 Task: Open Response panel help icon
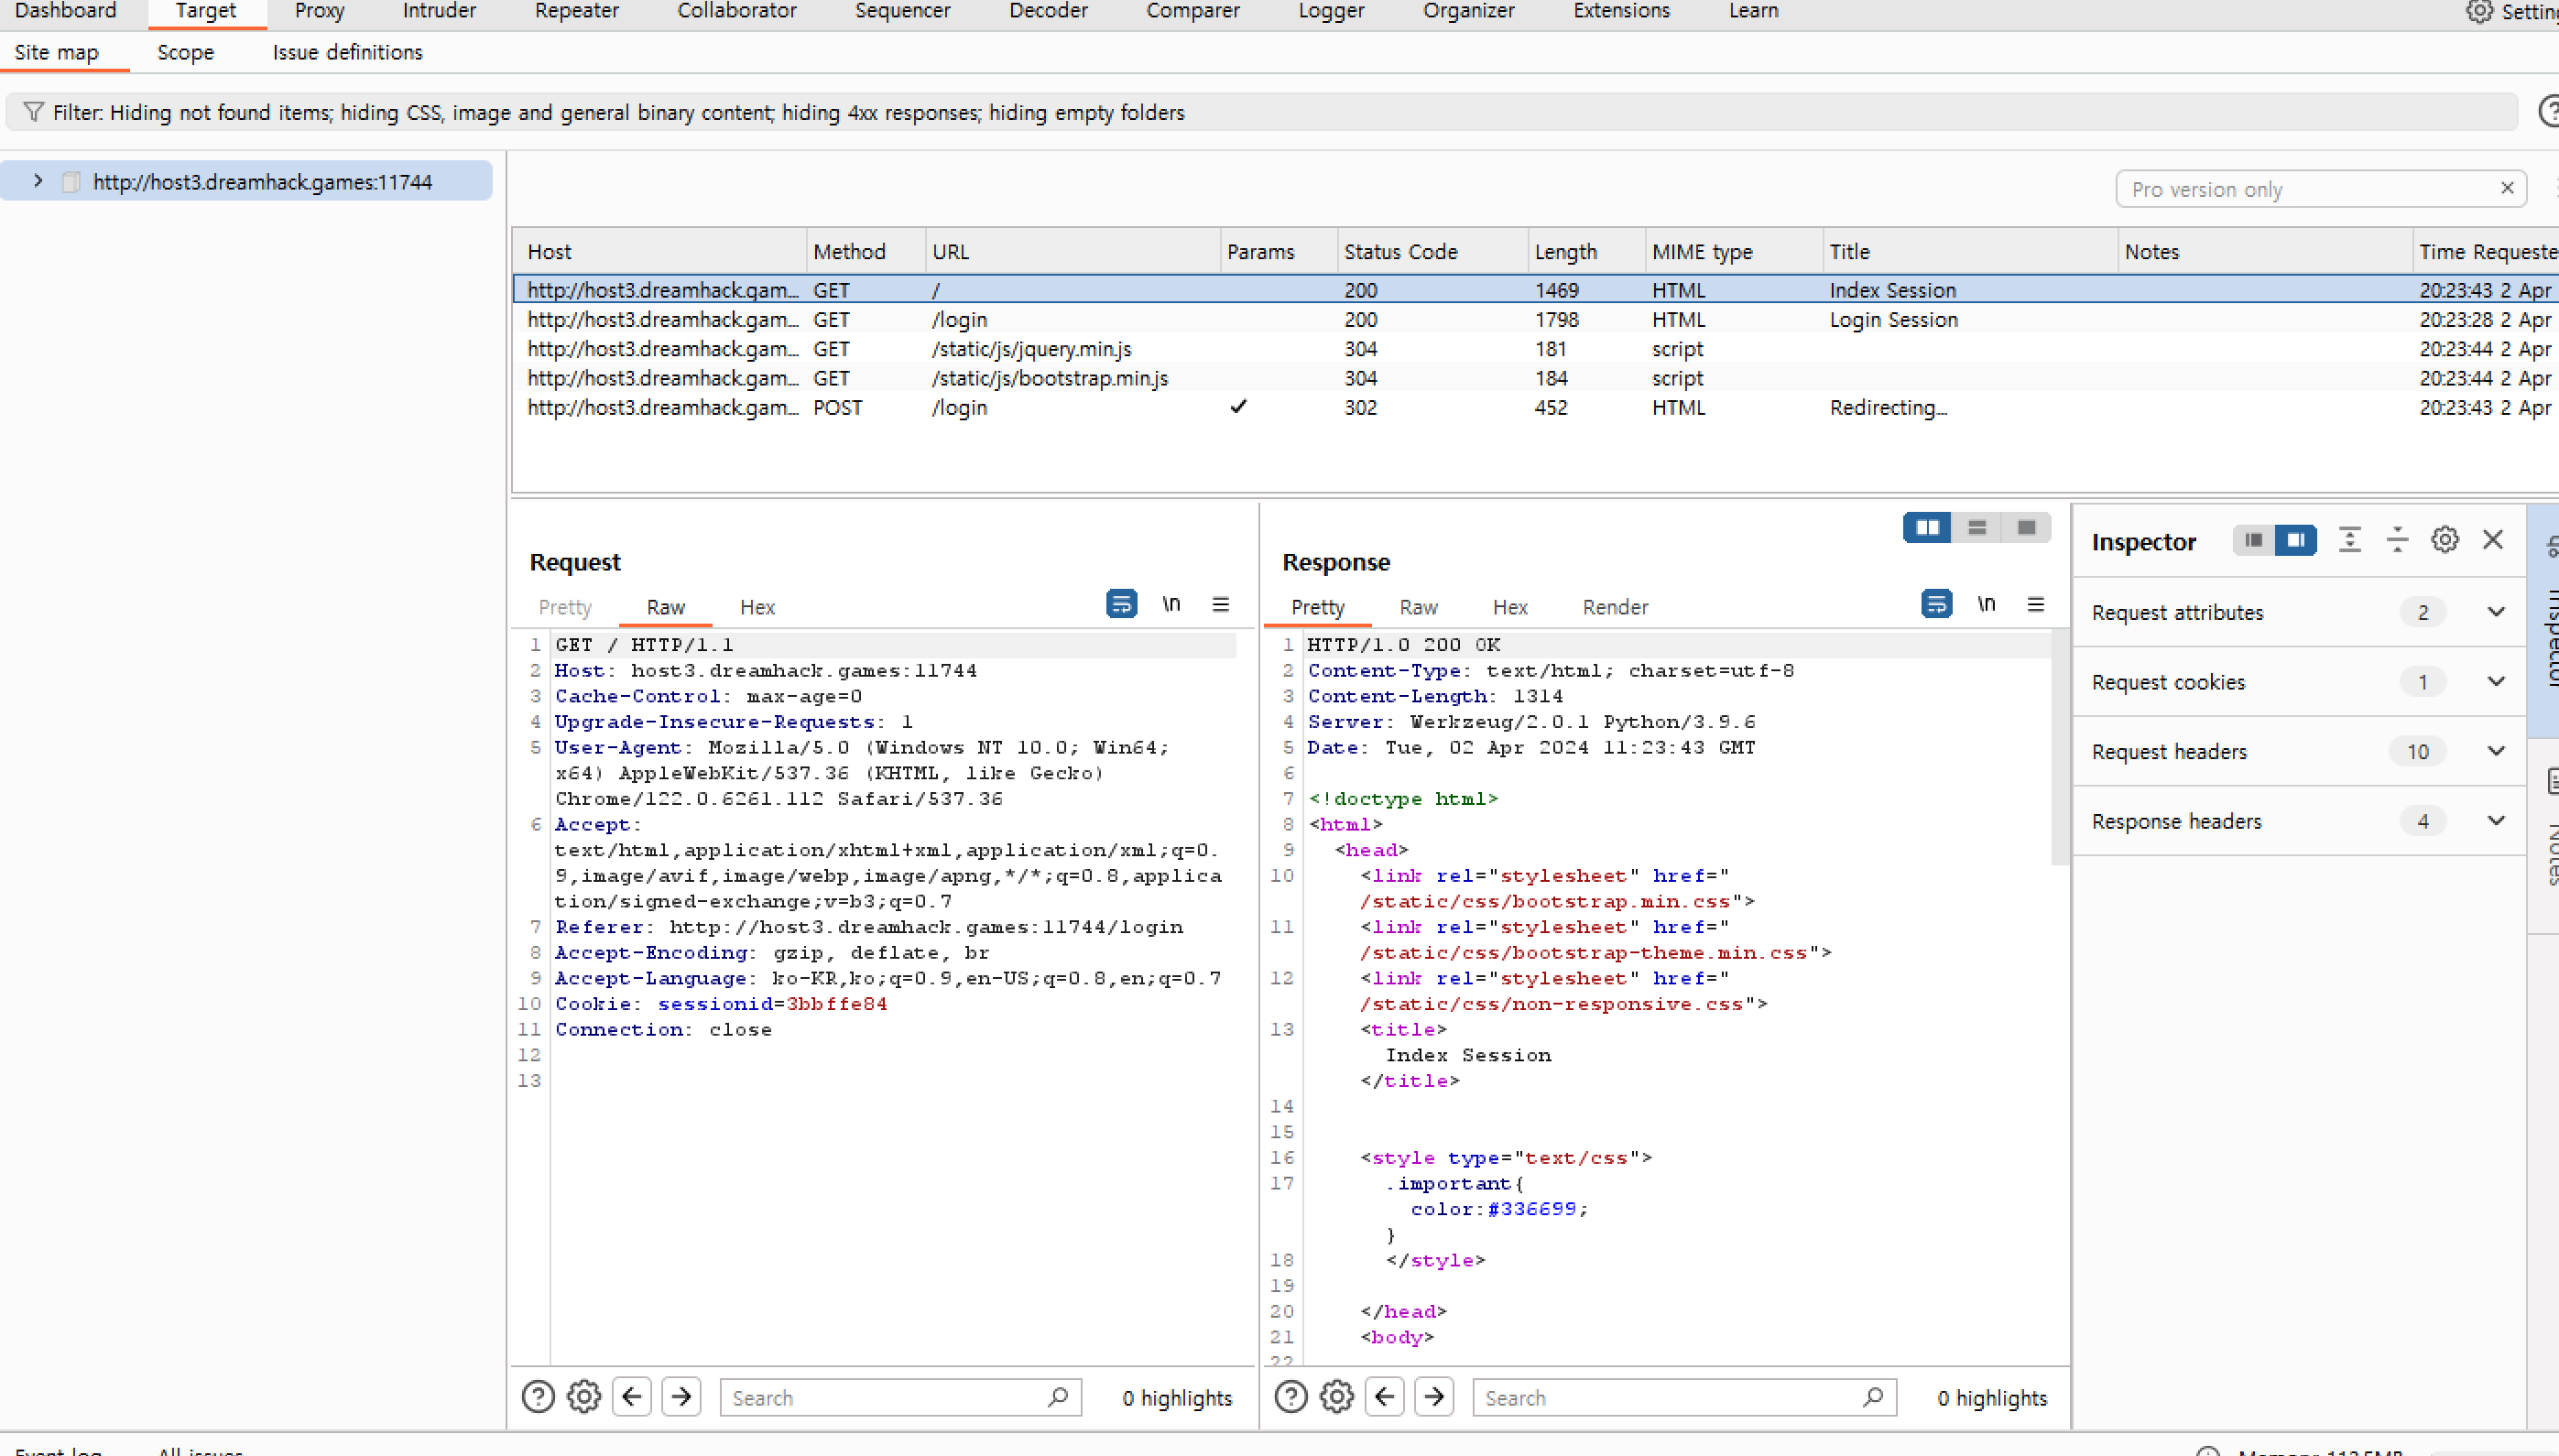[x=1290, y=1396]
